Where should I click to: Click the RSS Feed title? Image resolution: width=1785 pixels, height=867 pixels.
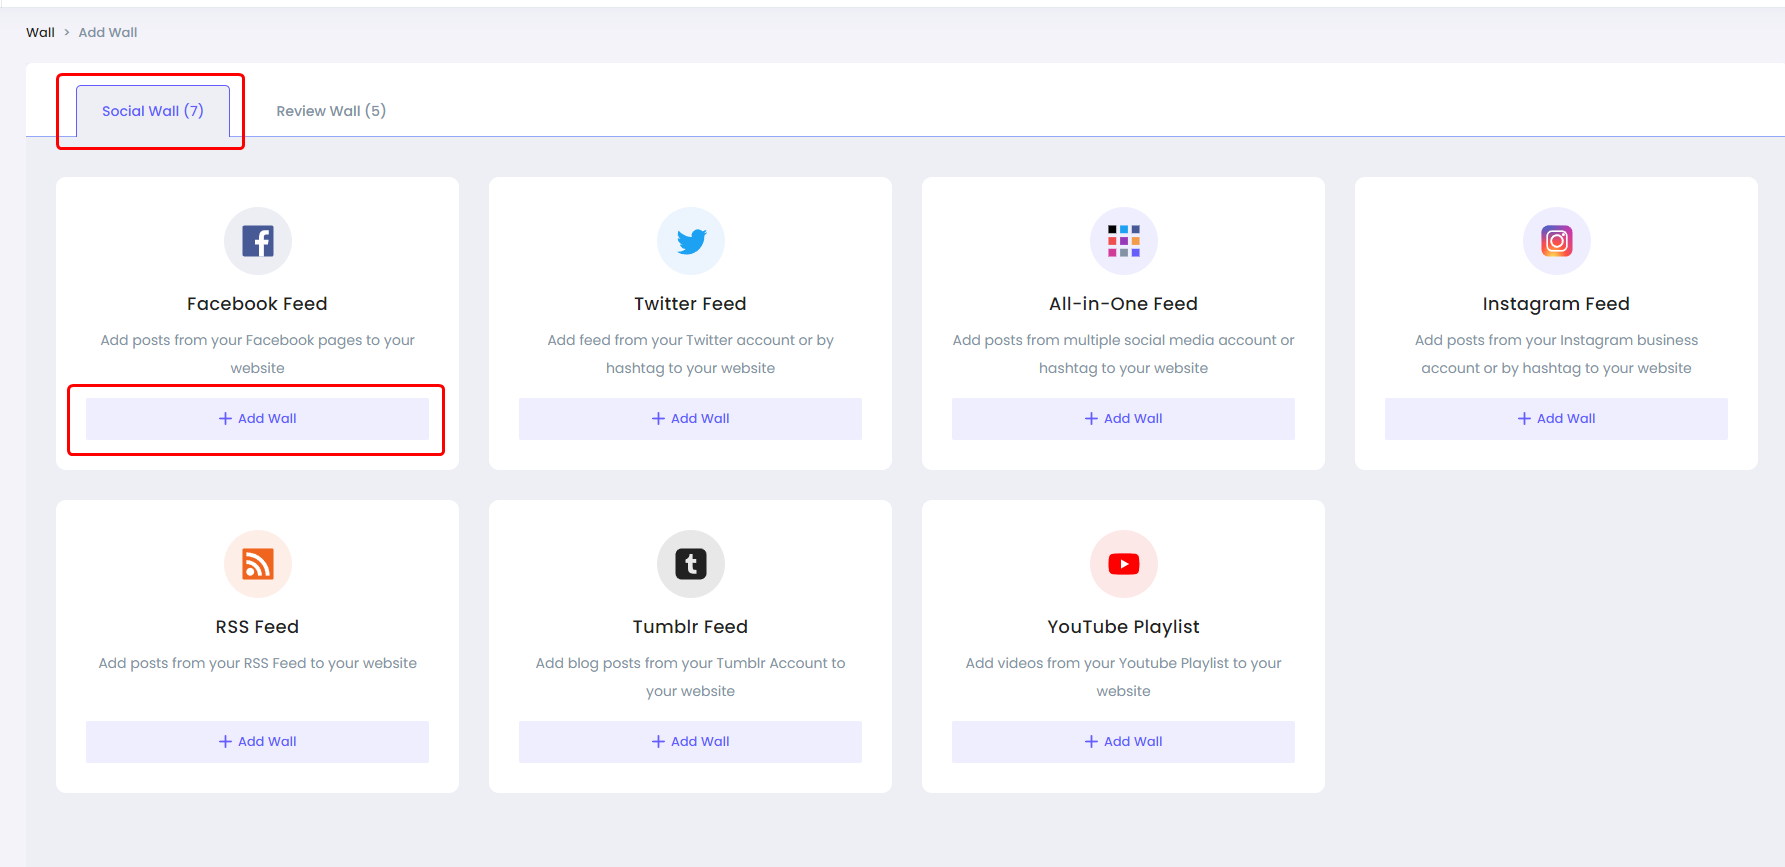tap(257, 627)
